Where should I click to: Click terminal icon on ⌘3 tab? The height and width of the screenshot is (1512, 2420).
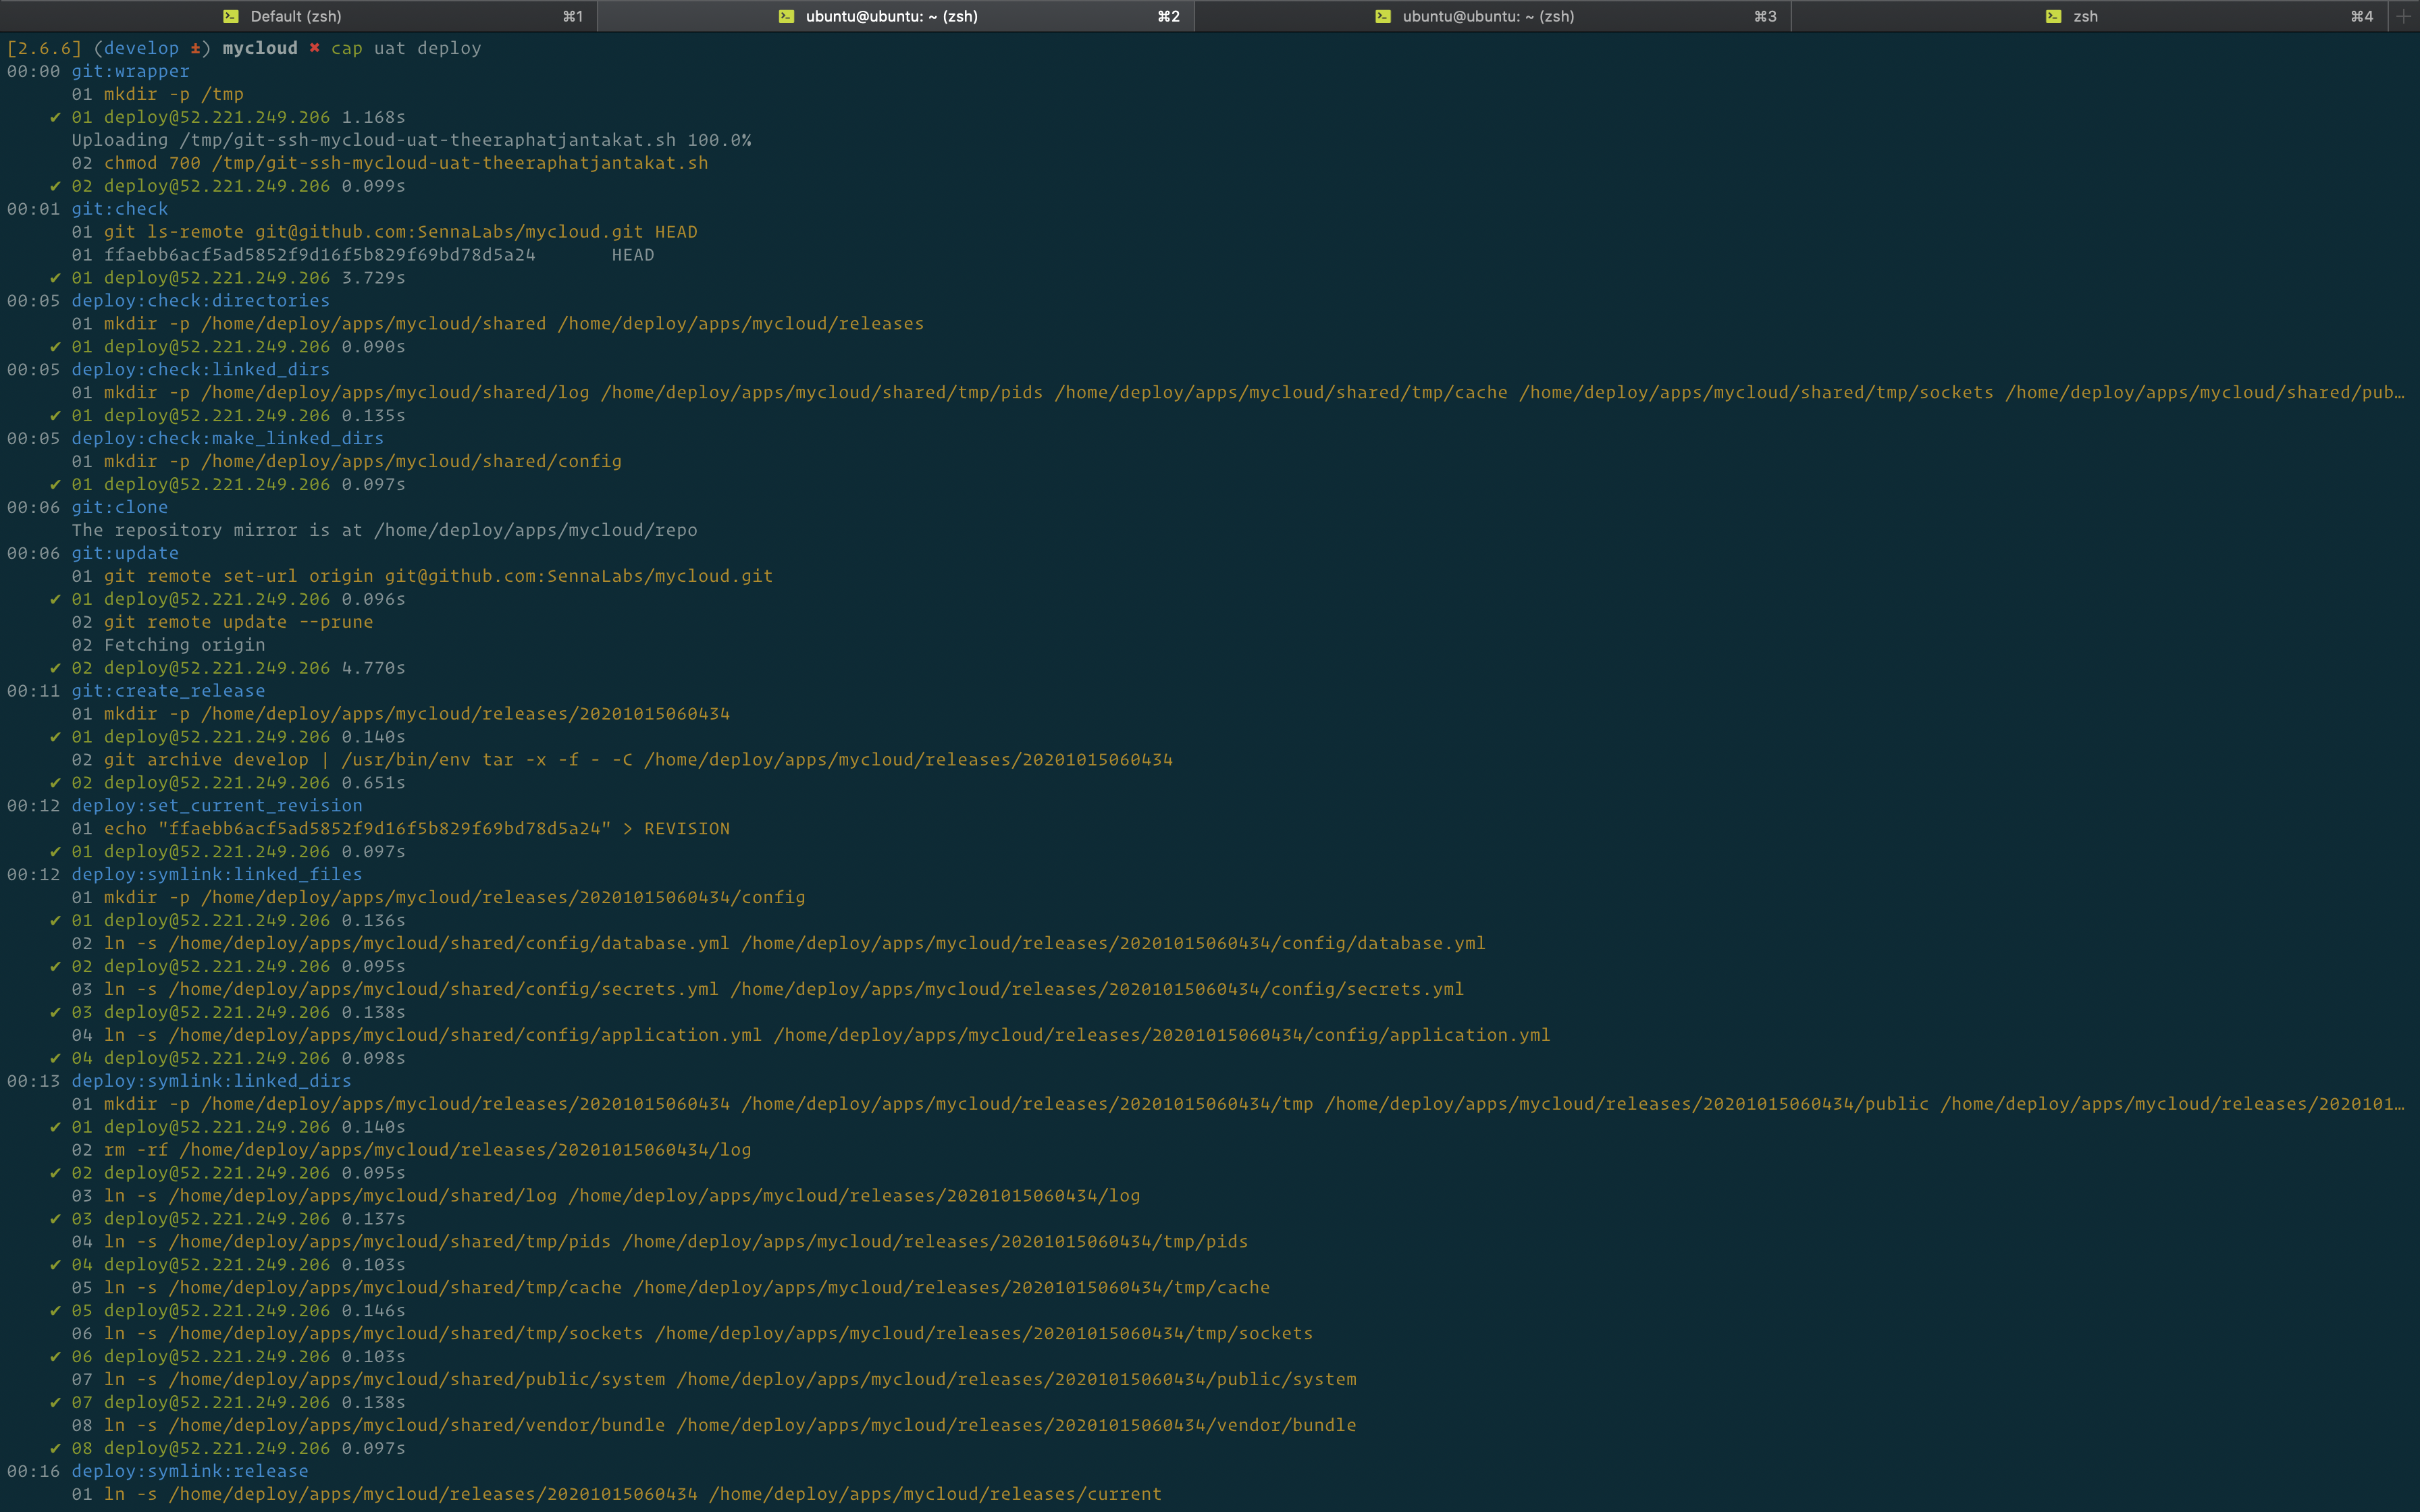(1383, 16)
